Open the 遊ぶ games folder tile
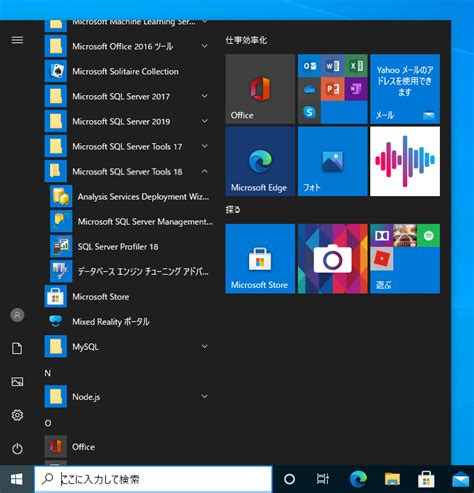The image size is (474, 493). click(405, 259)
